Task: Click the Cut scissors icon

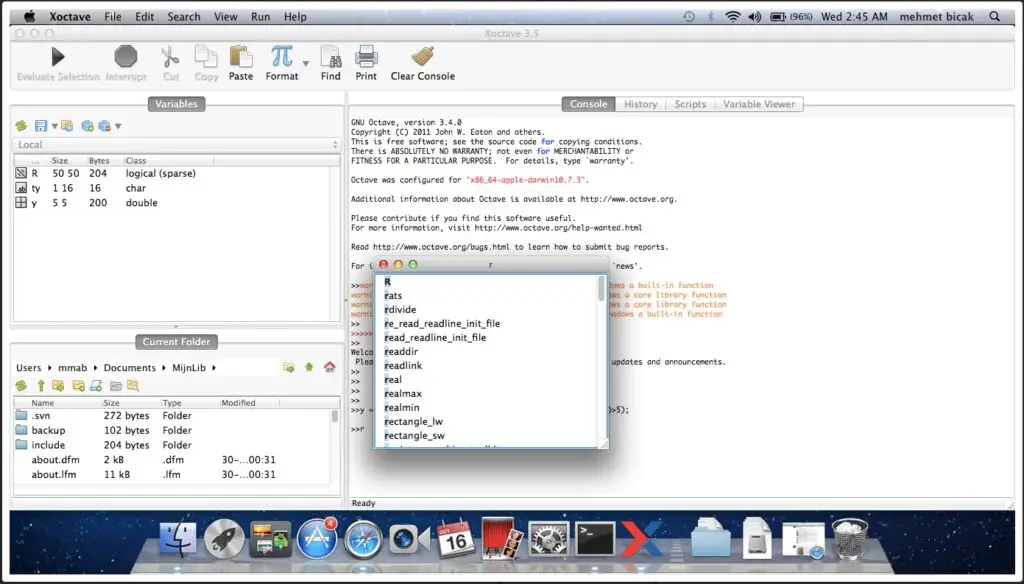Action: pos(170,57)
